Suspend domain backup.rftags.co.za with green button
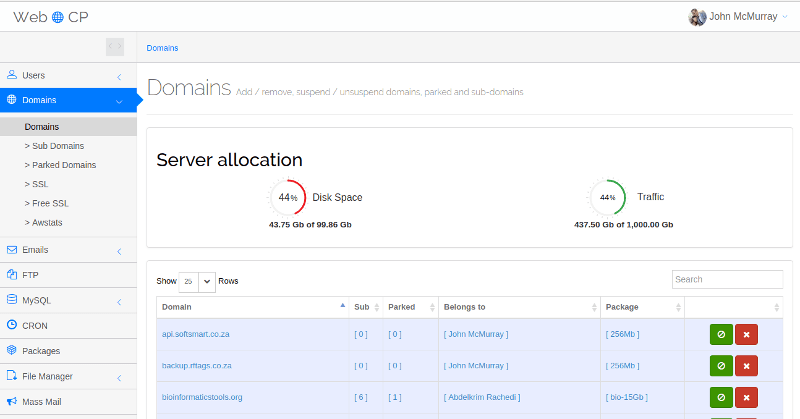800x419 pixels. (x=721, y=366)
